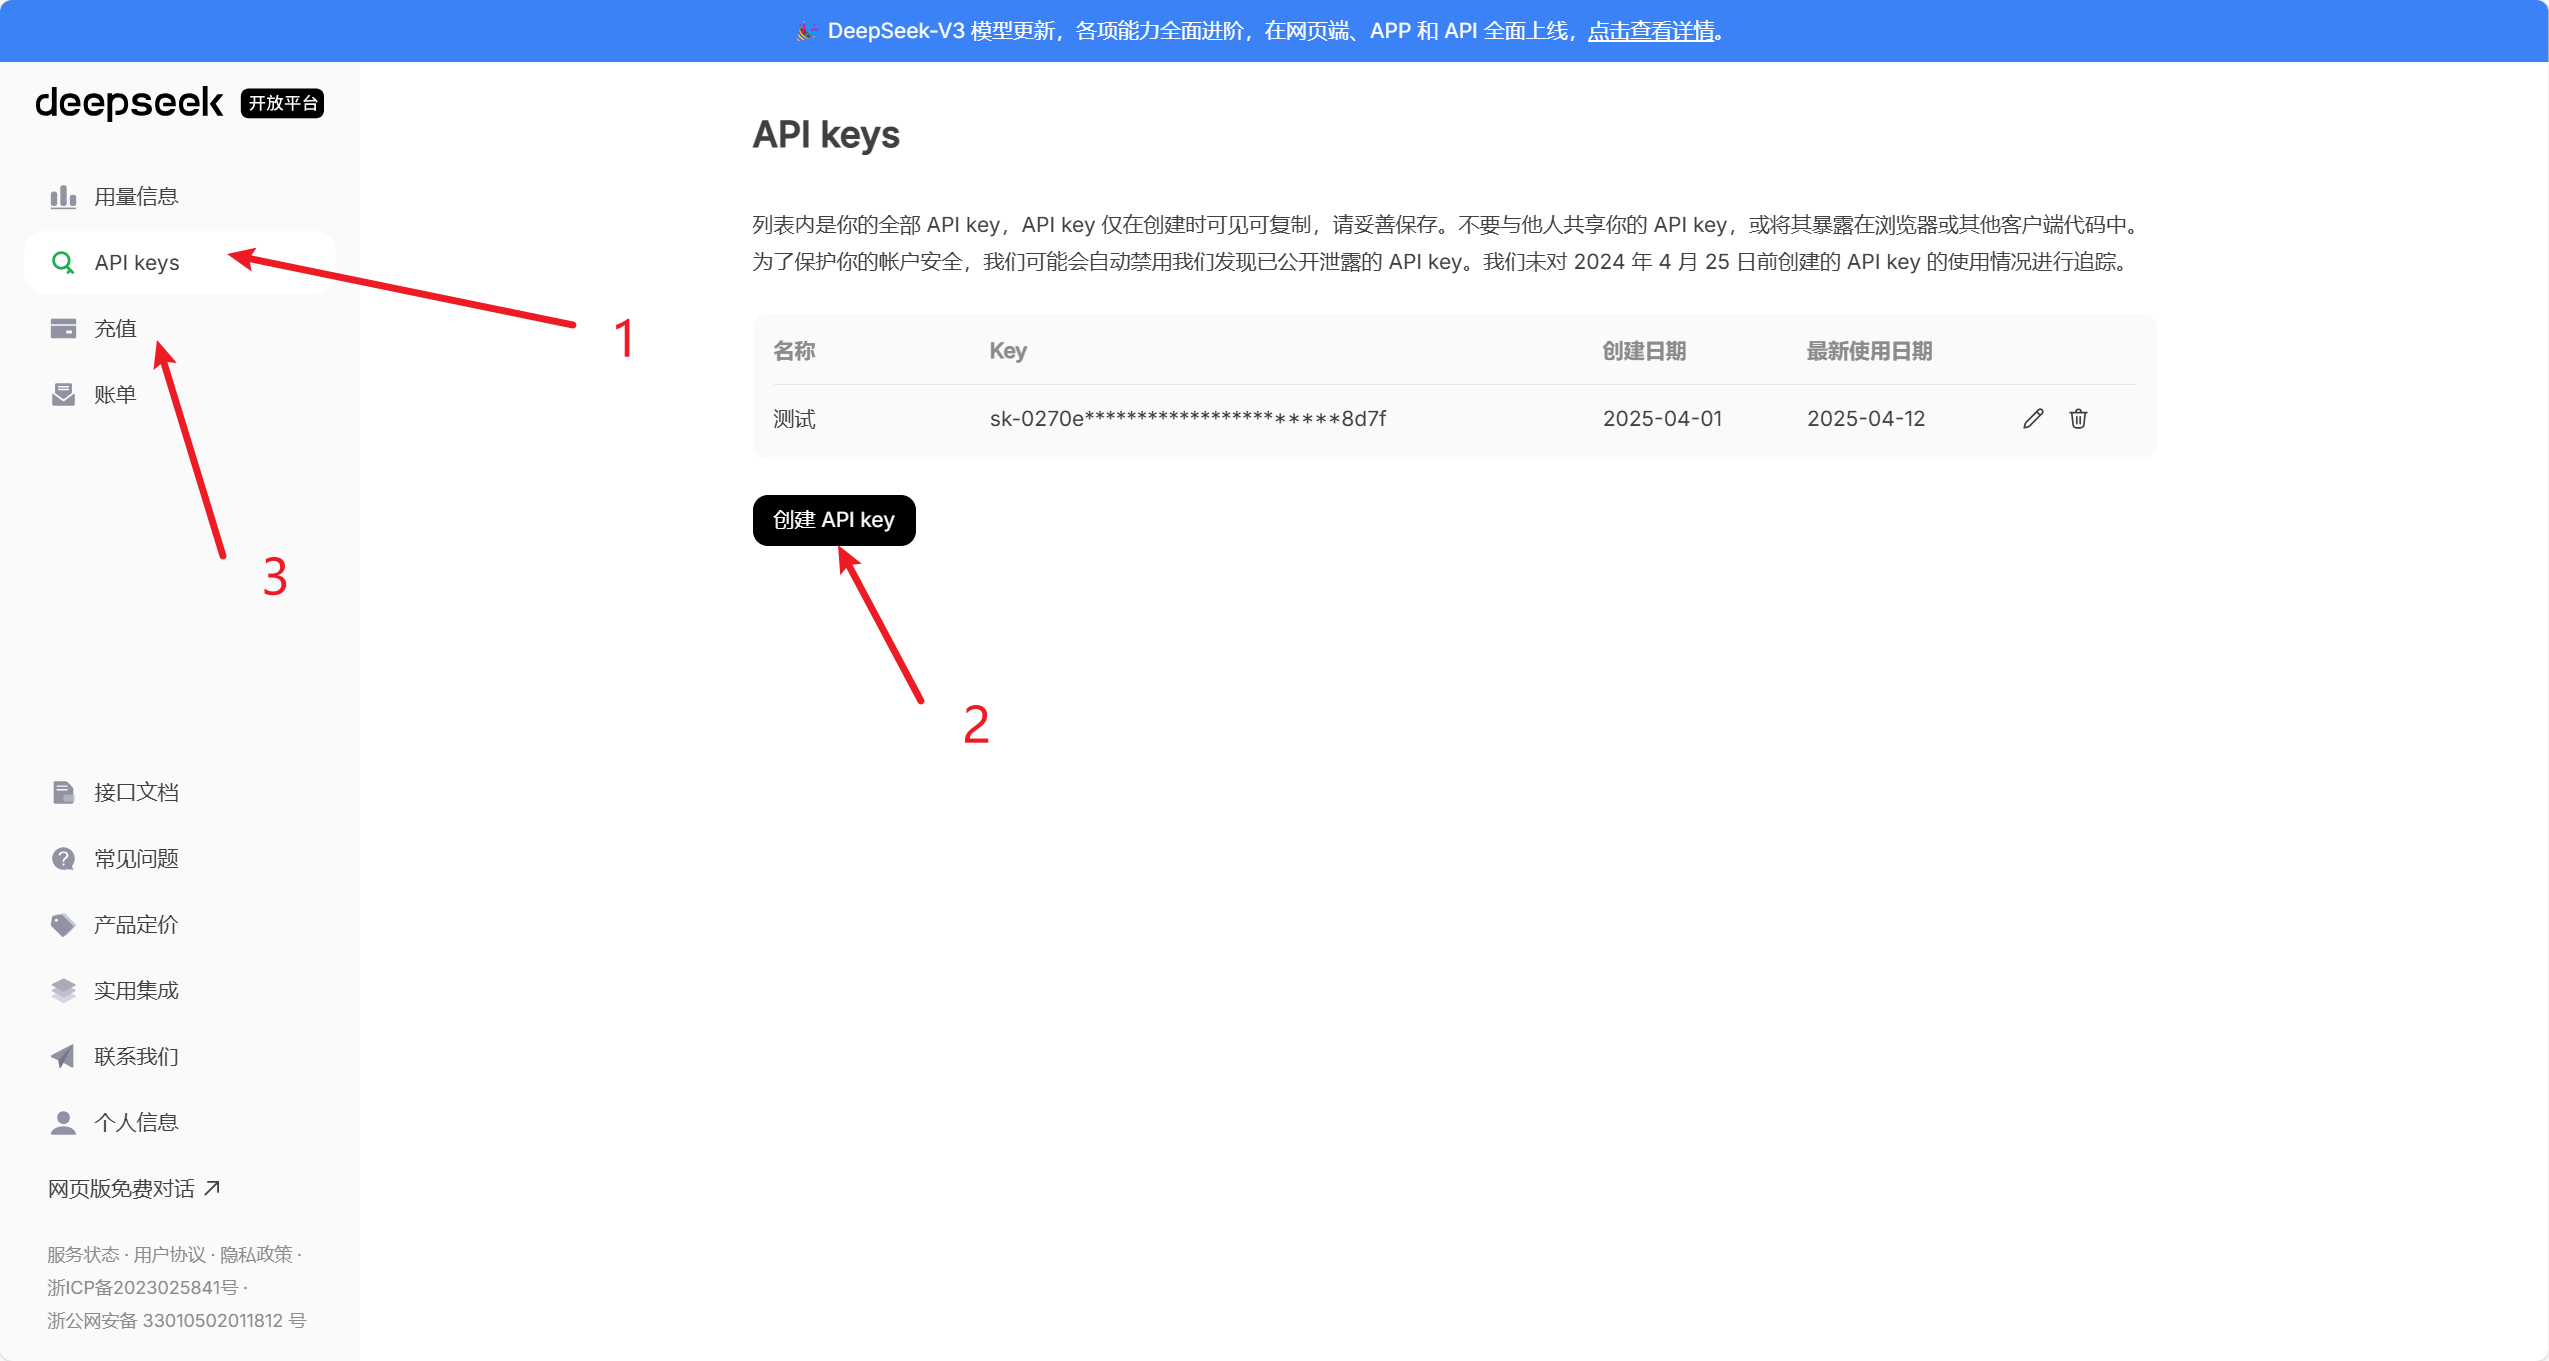Click the envelope icon beside 账单
This screenshot has height=1361, width=2549.
[x=63, y=395]
